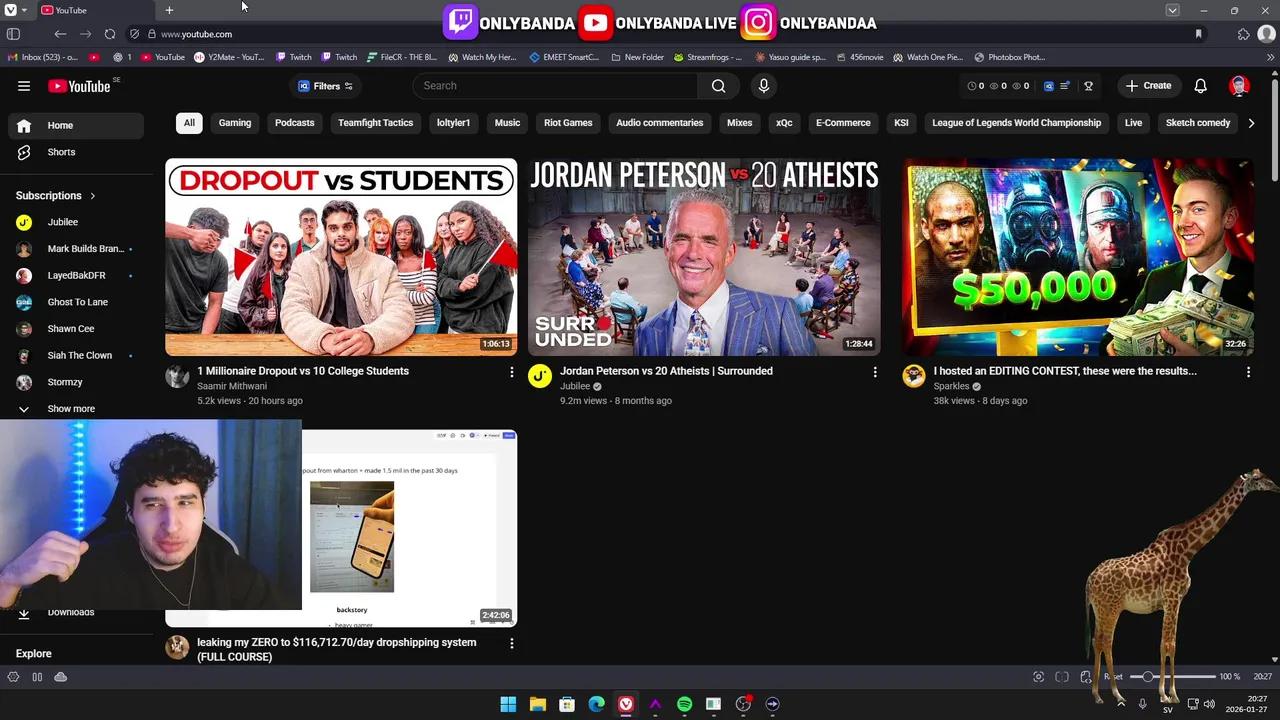
Task: Start a voice search with the microphone icon
Action: point(763,86)
